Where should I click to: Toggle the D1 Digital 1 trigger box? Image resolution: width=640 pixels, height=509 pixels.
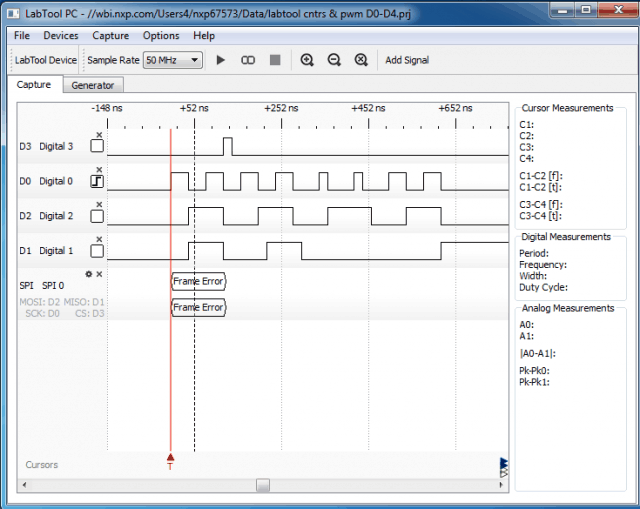pyautogui.click(x=97, y=251)
